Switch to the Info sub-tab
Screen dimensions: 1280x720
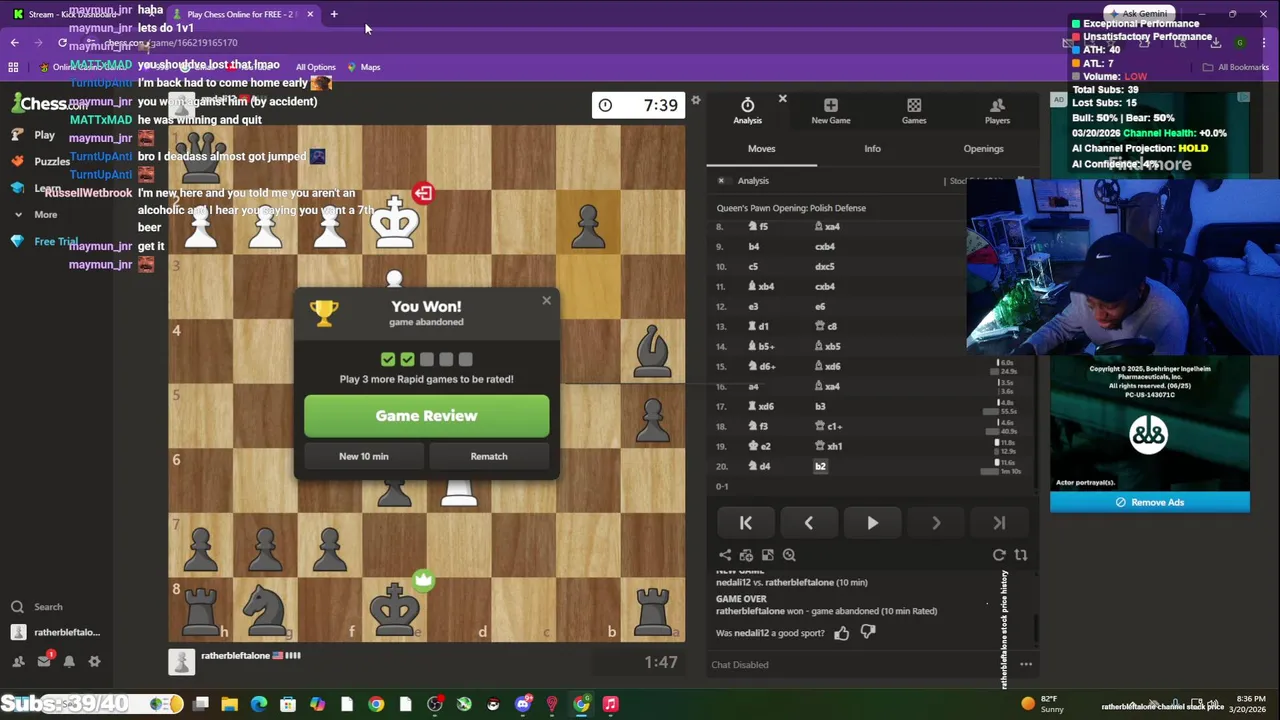(872, 149)
